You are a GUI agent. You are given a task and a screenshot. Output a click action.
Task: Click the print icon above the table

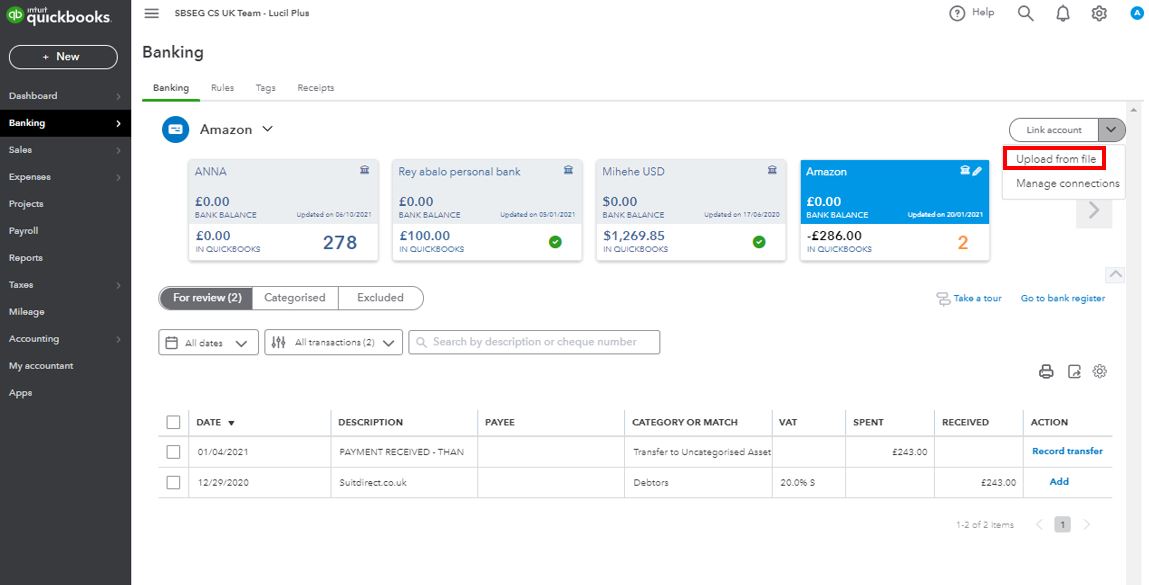[1046, 371]
